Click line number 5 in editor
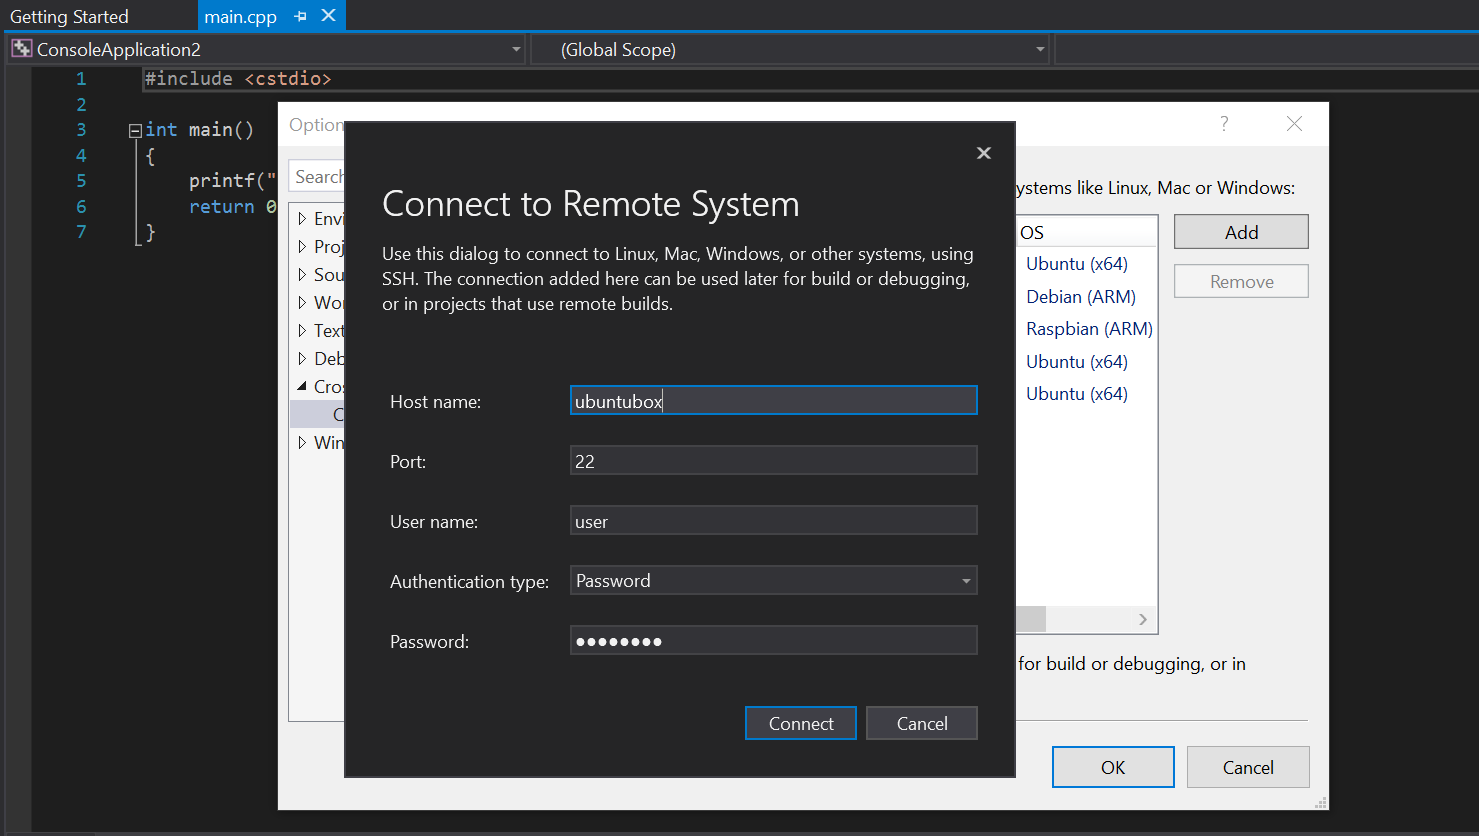Viewport: 1479px width, 836px height. [x=81, y=181]
